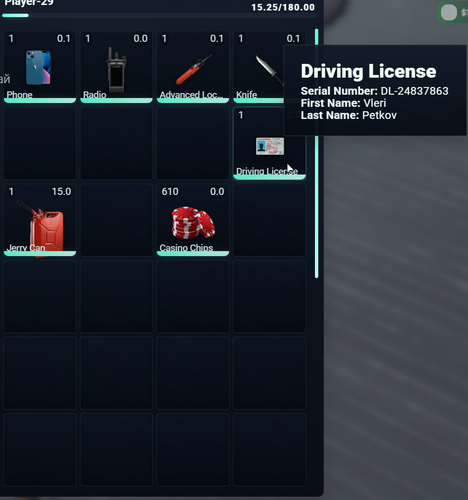Image resolution: width=468 pixels, height=500 pixels.
Task: Click the Last Name Petkov line
Action: click(x=349, y=115)
